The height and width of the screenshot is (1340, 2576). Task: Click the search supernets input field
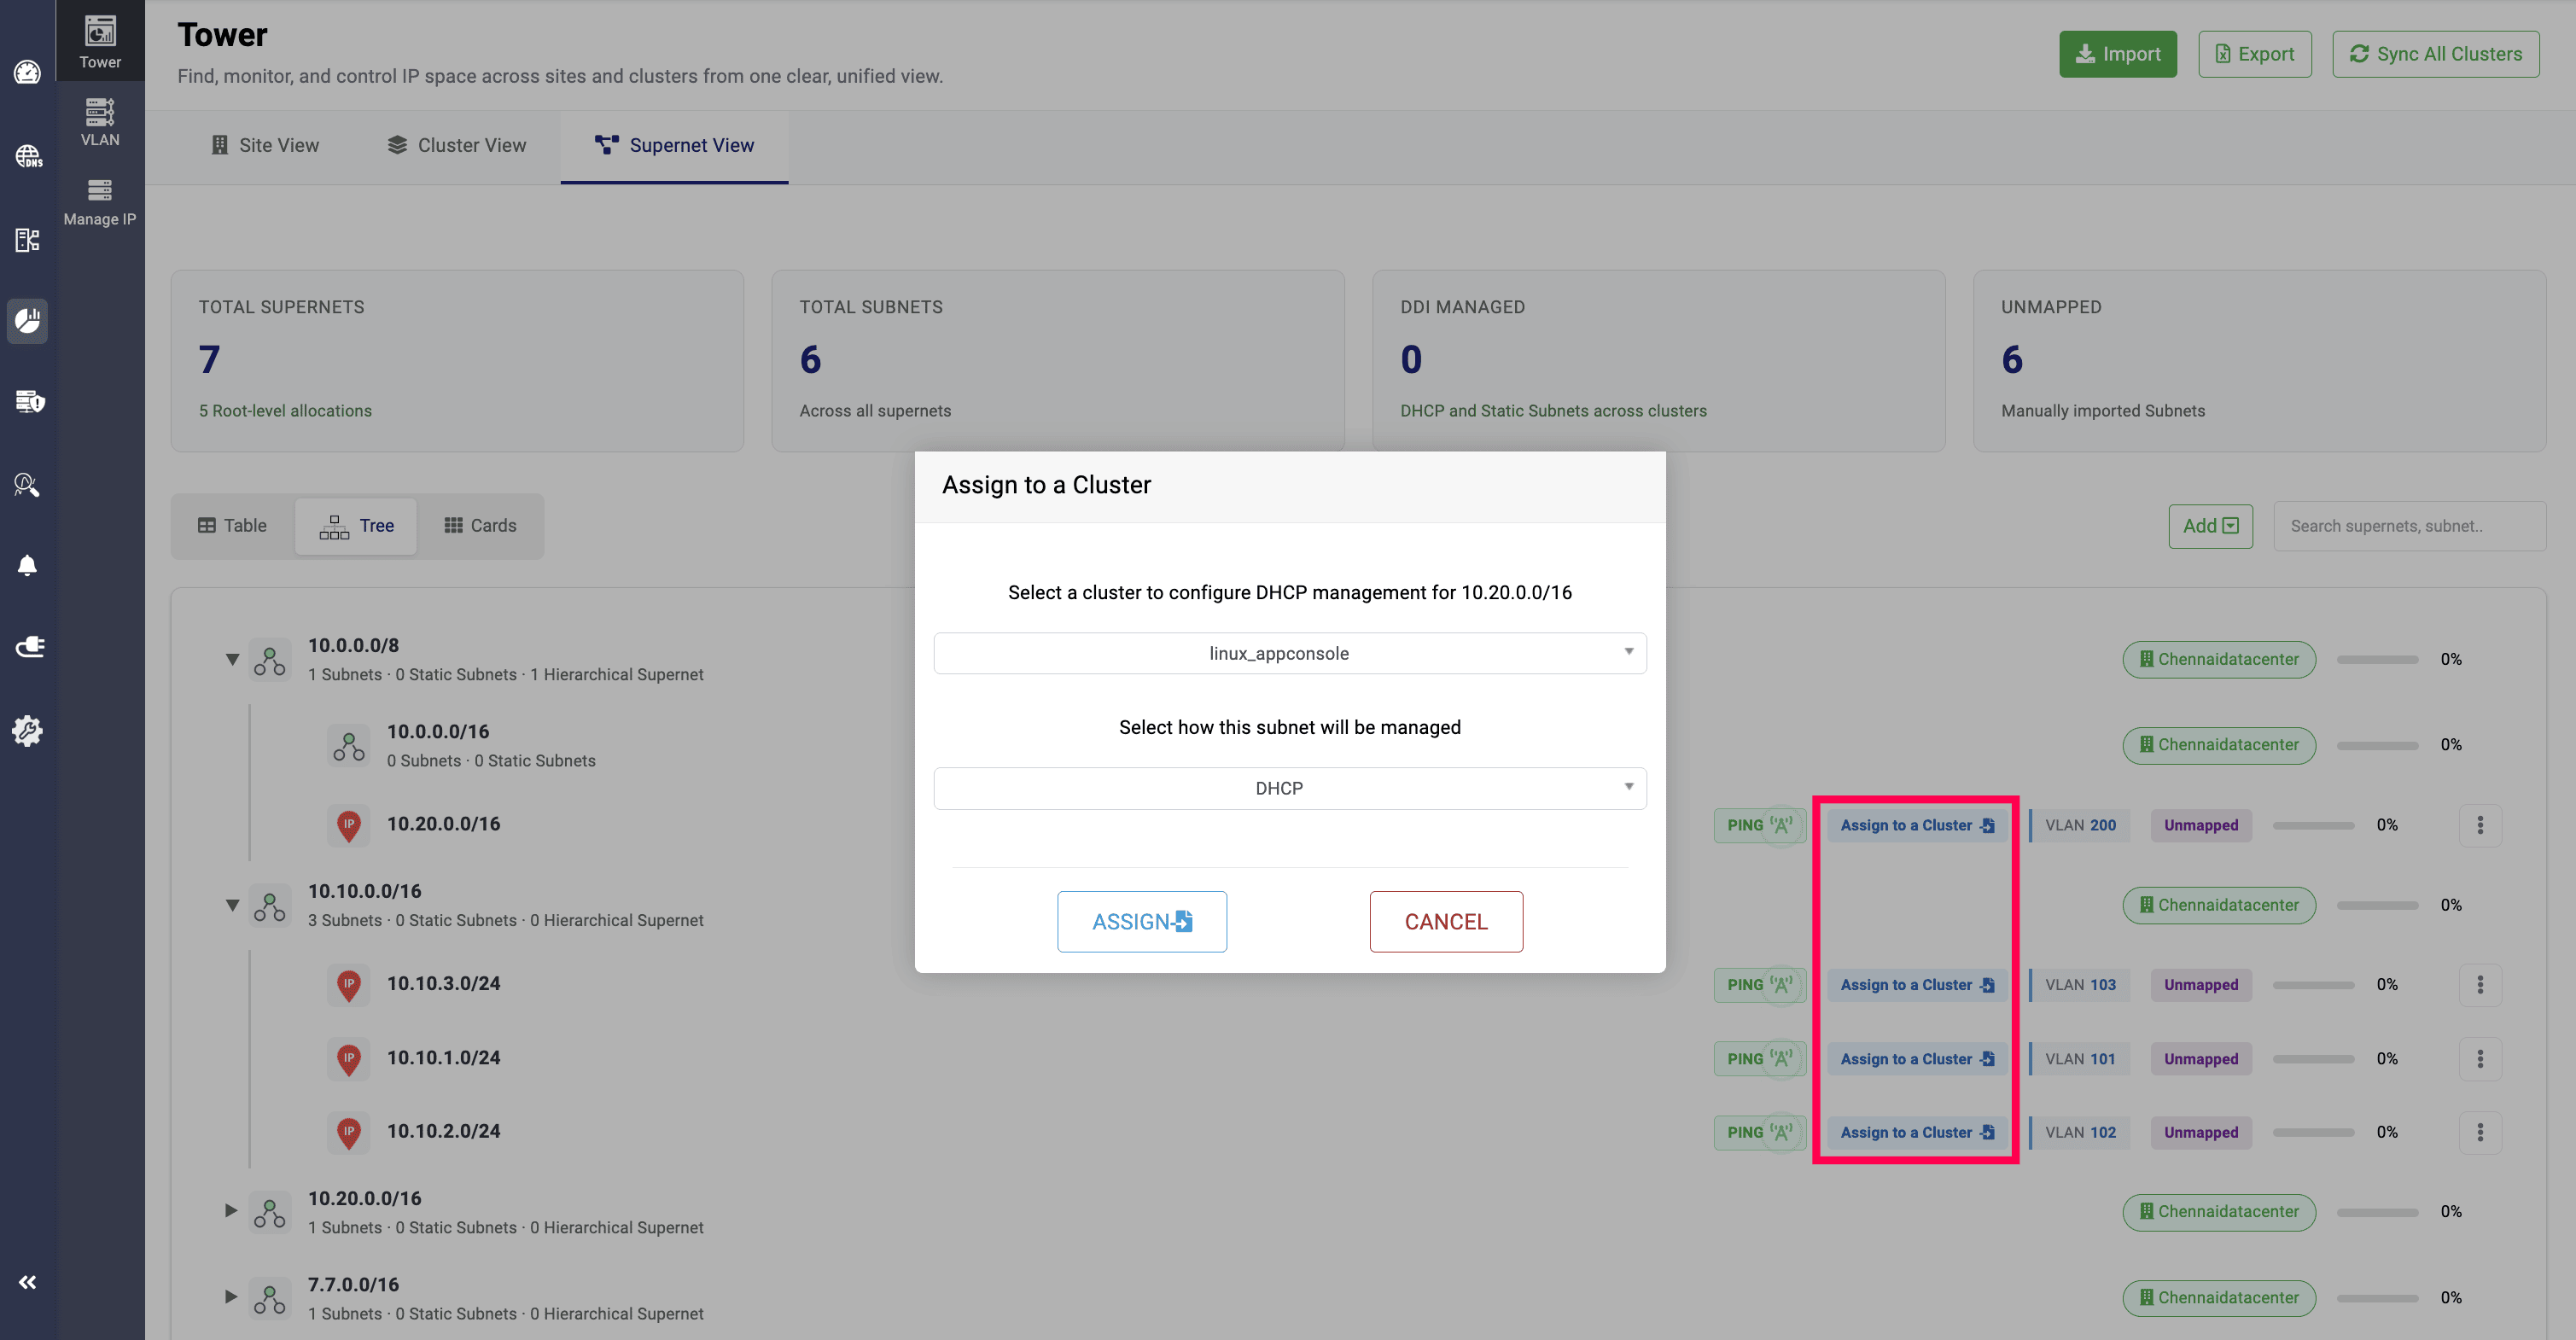point(2408,526)
